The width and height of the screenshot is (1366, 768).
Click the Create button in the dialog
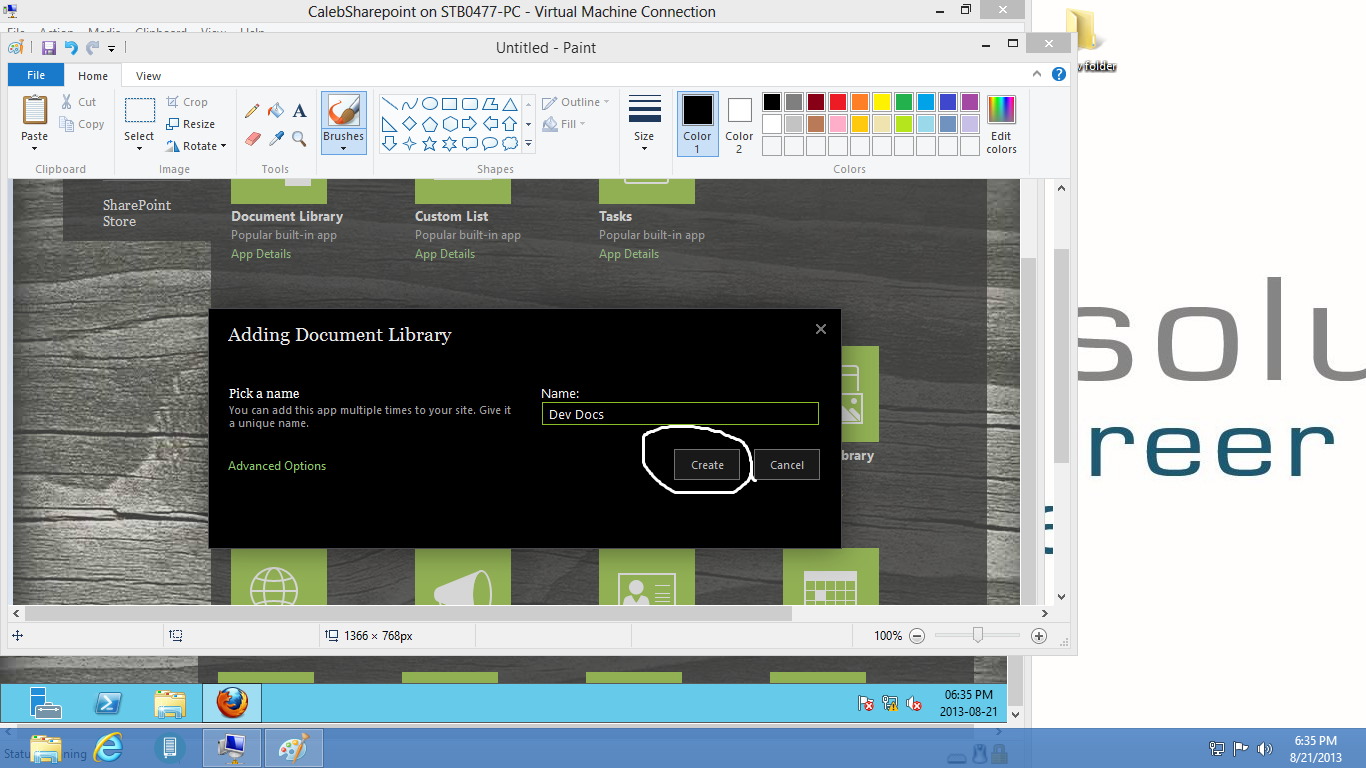pos(707,465)
